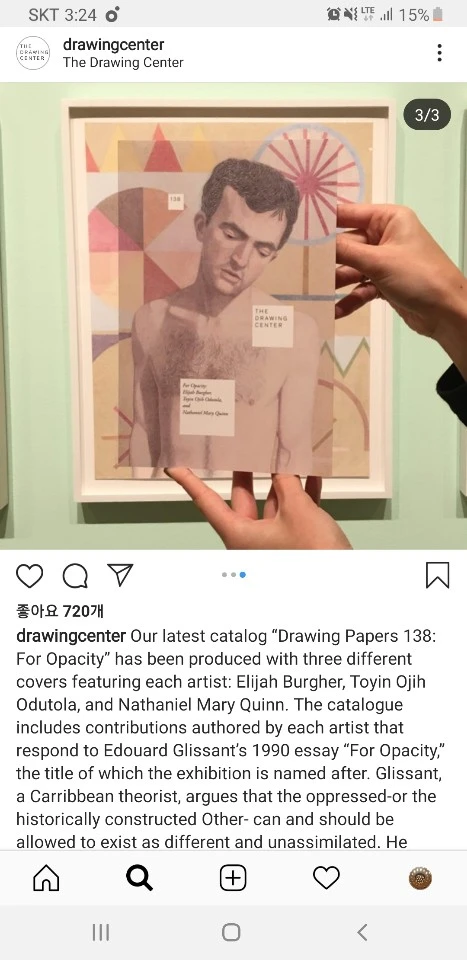Go to Home feed tab
The image size is (467, 960).
[47, 879]
